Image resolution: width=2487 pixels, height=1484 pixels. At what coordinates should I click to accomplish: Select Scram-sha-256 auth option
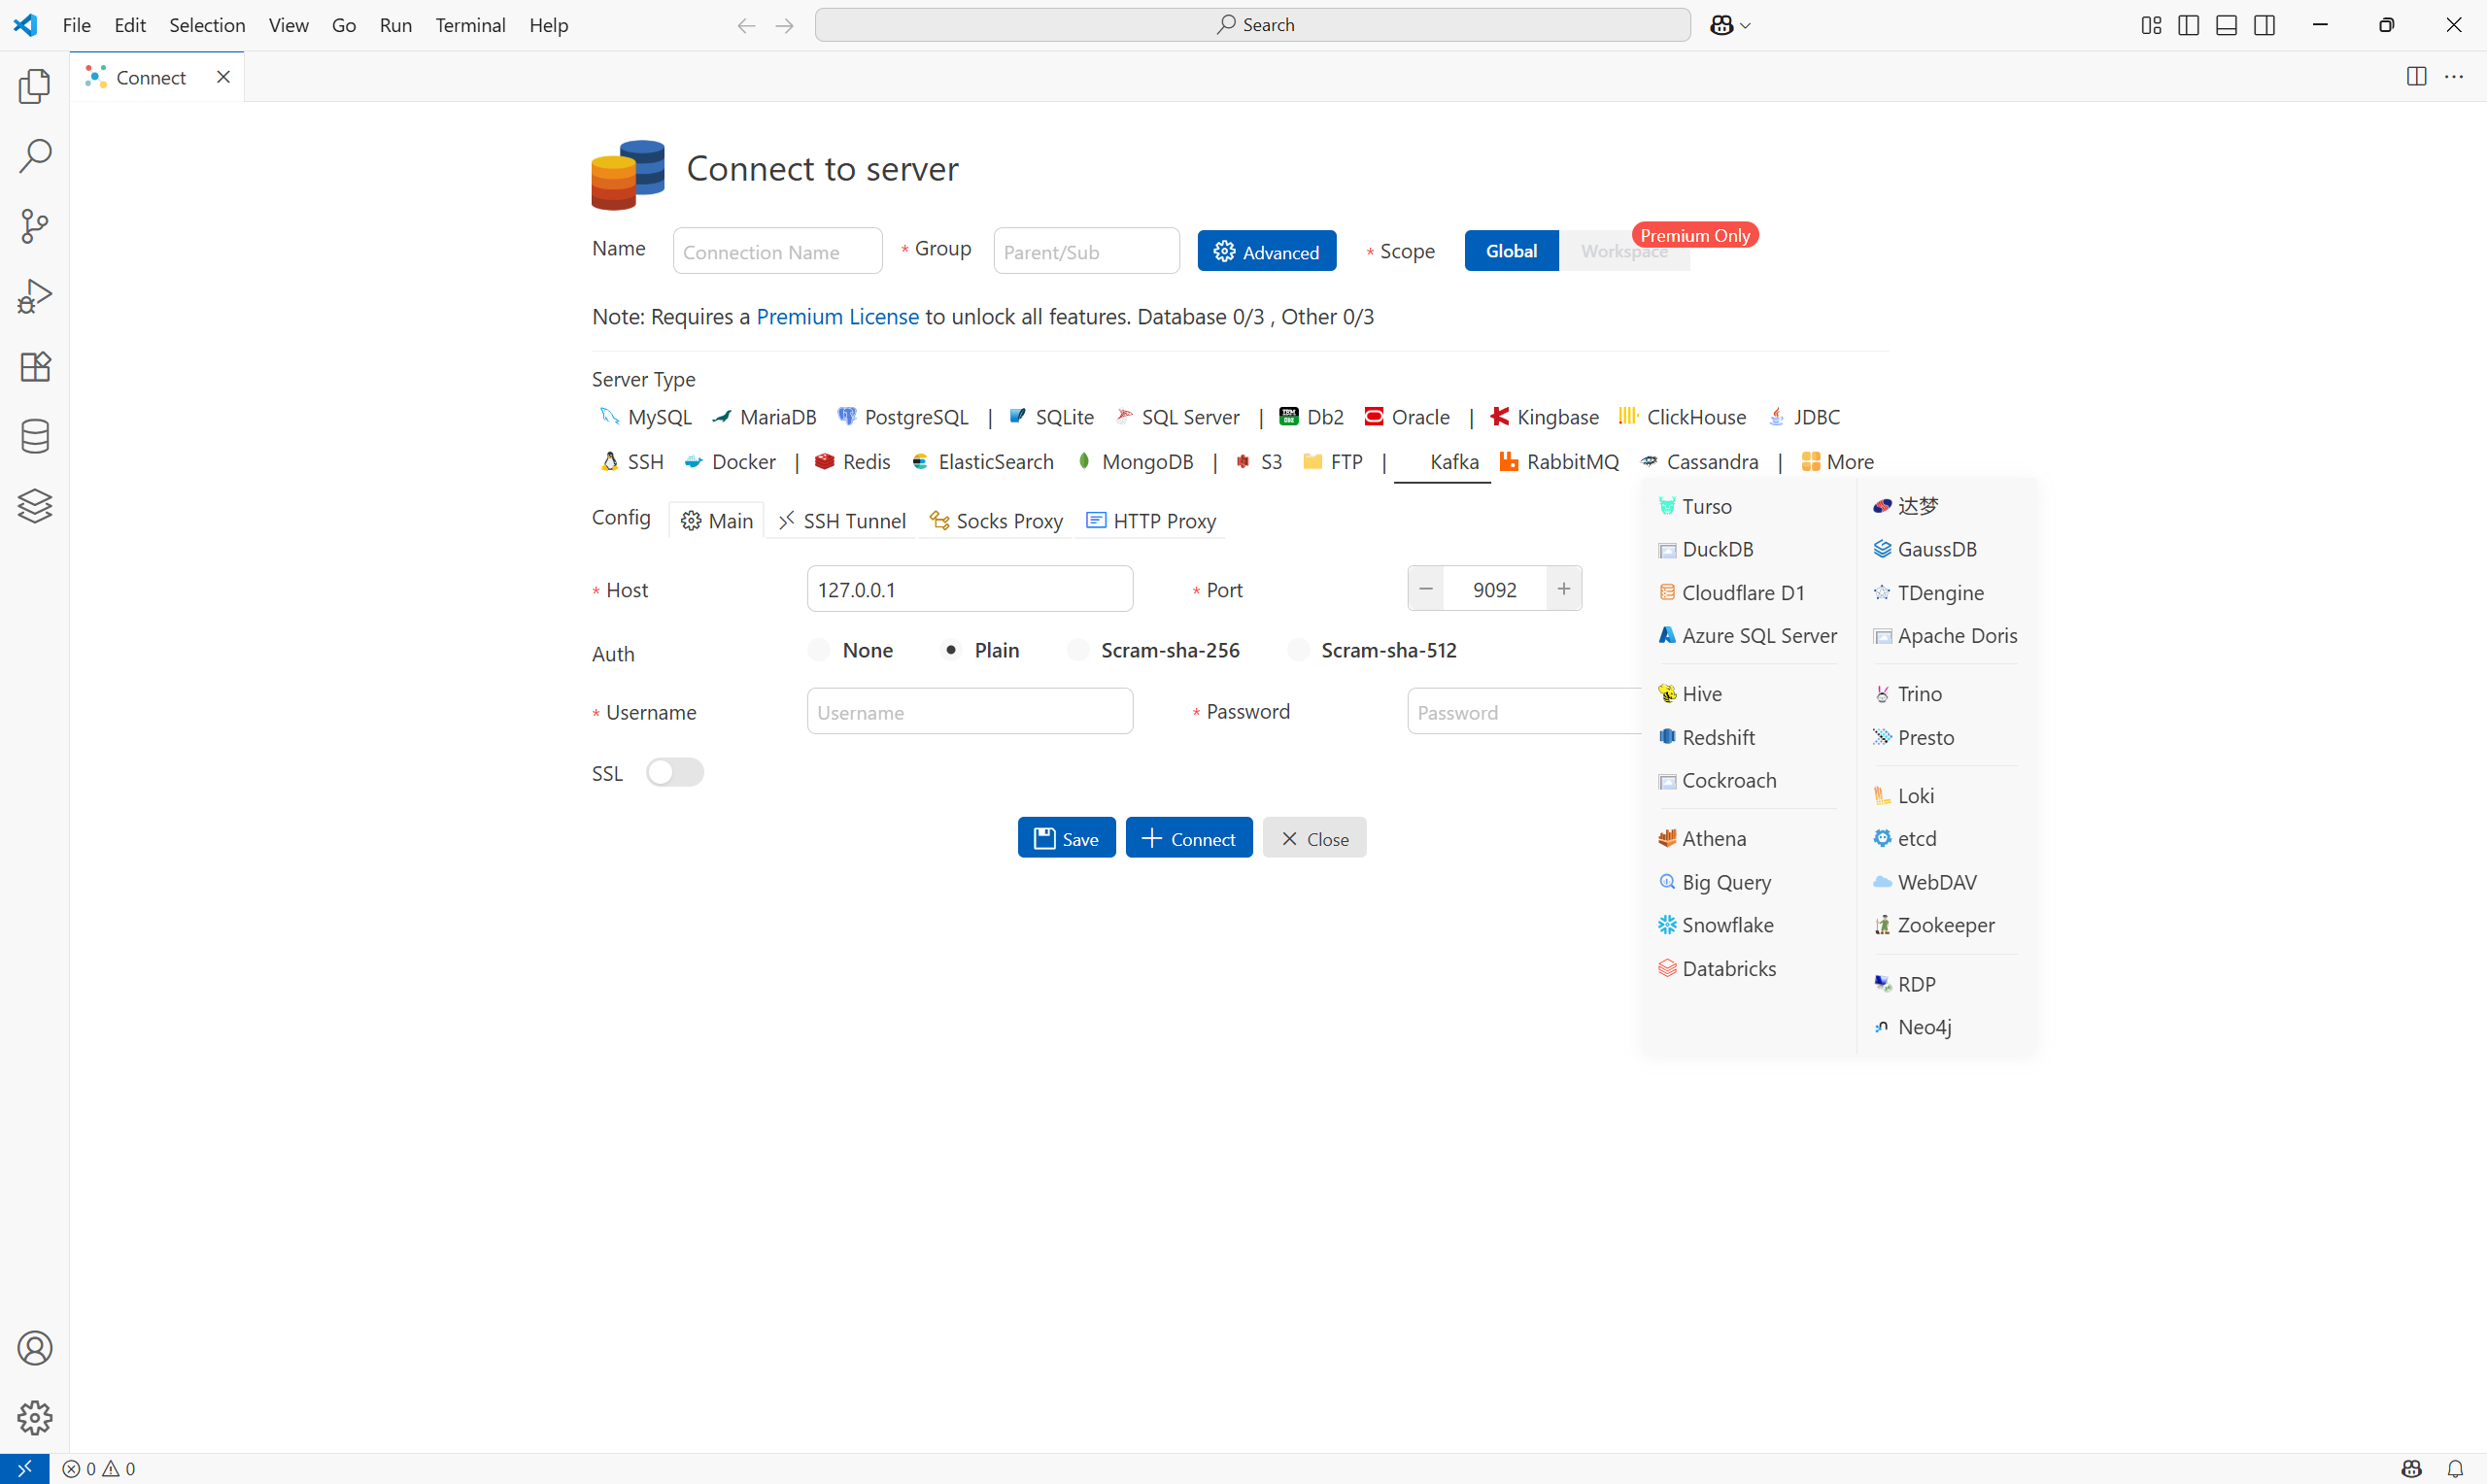pyautogui.click(x=1078, y=650)
